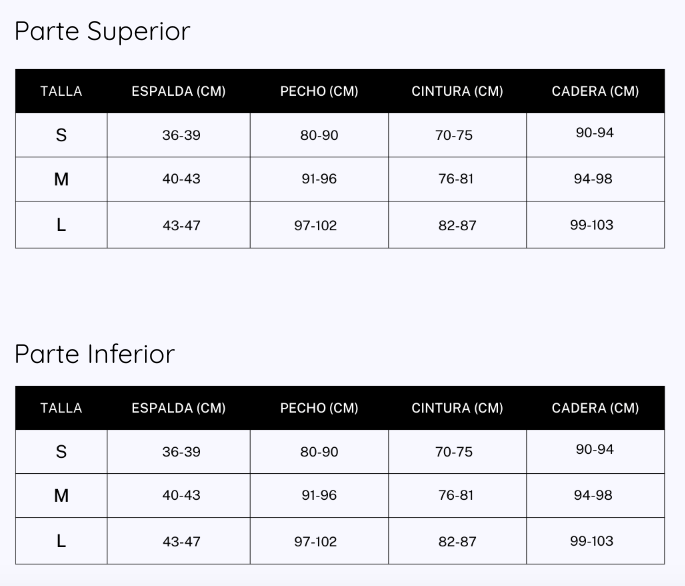Click CINTURA (CM) header in upper table
Screen dimensions: 685x586
point(457,91)
